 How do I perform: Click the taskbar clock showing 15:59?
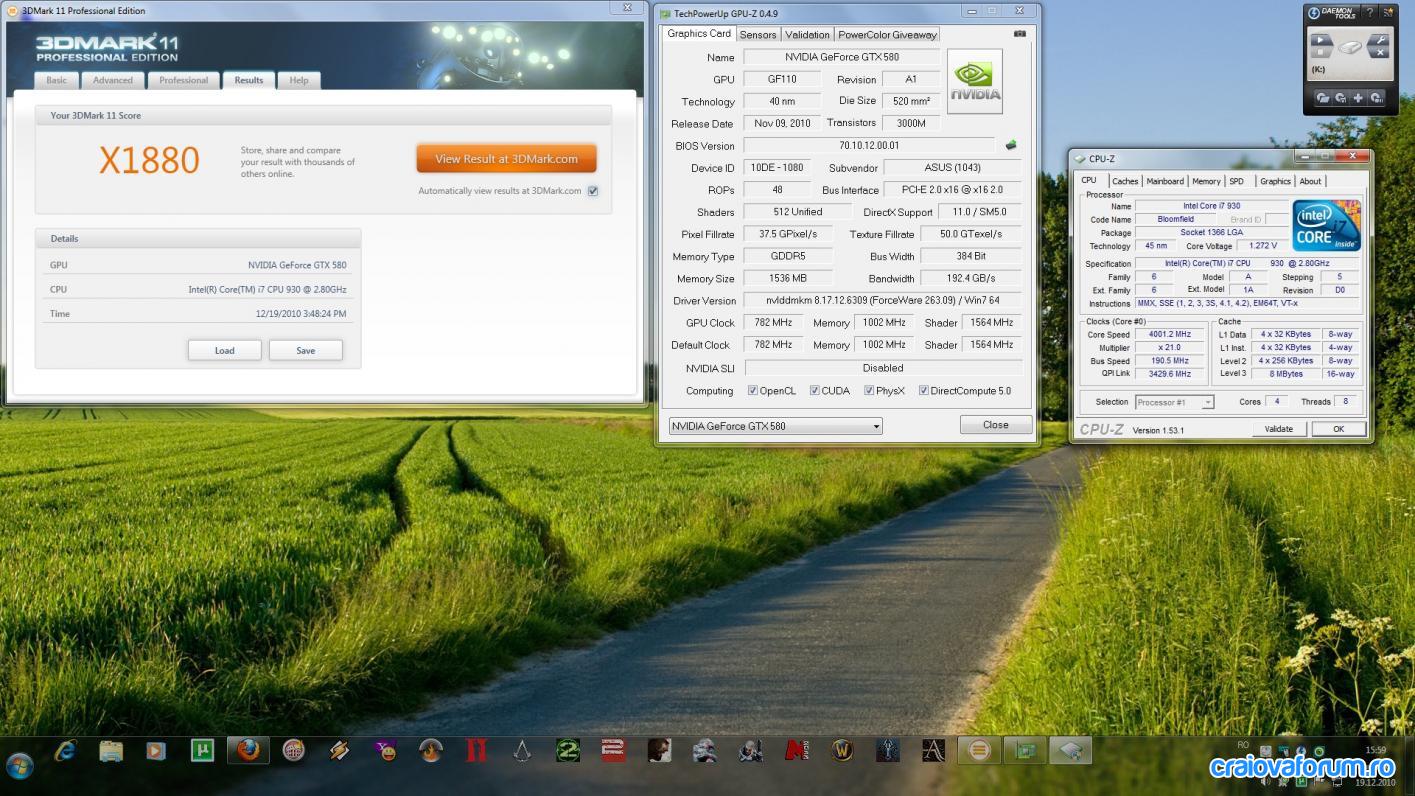click(x=1376, y=750)
